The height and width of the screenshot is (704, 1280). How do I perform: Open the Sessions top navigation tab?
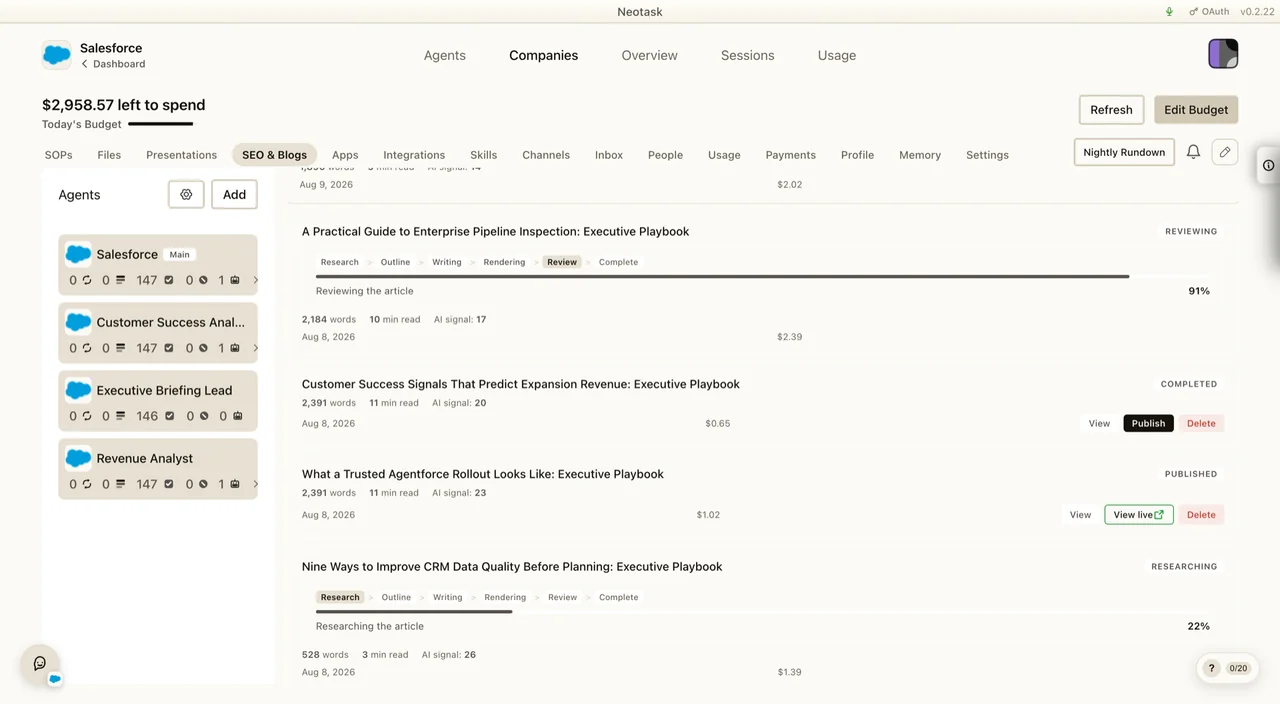click(748, 56)
